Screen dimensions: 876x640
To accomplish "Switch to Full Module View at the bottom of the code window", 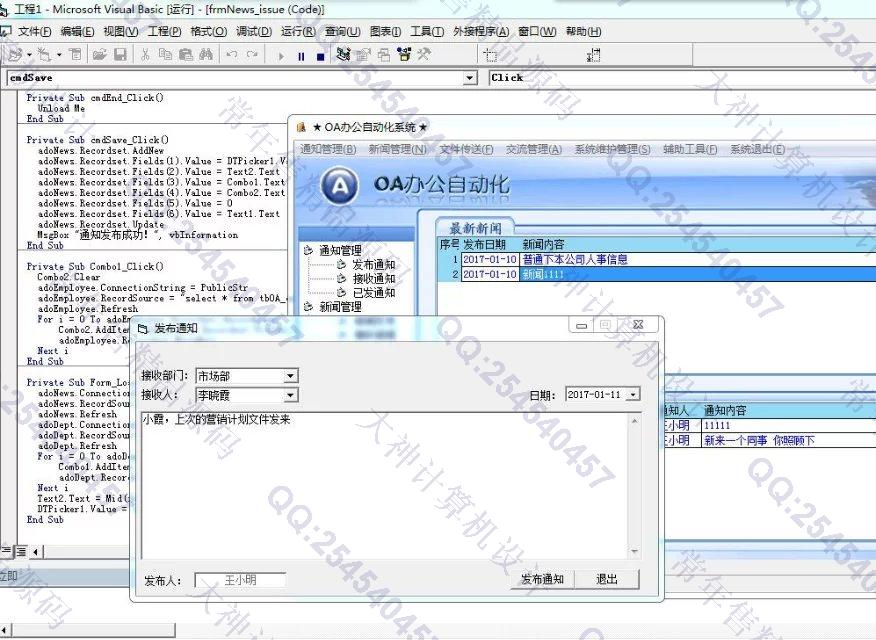I will (21, 552).
